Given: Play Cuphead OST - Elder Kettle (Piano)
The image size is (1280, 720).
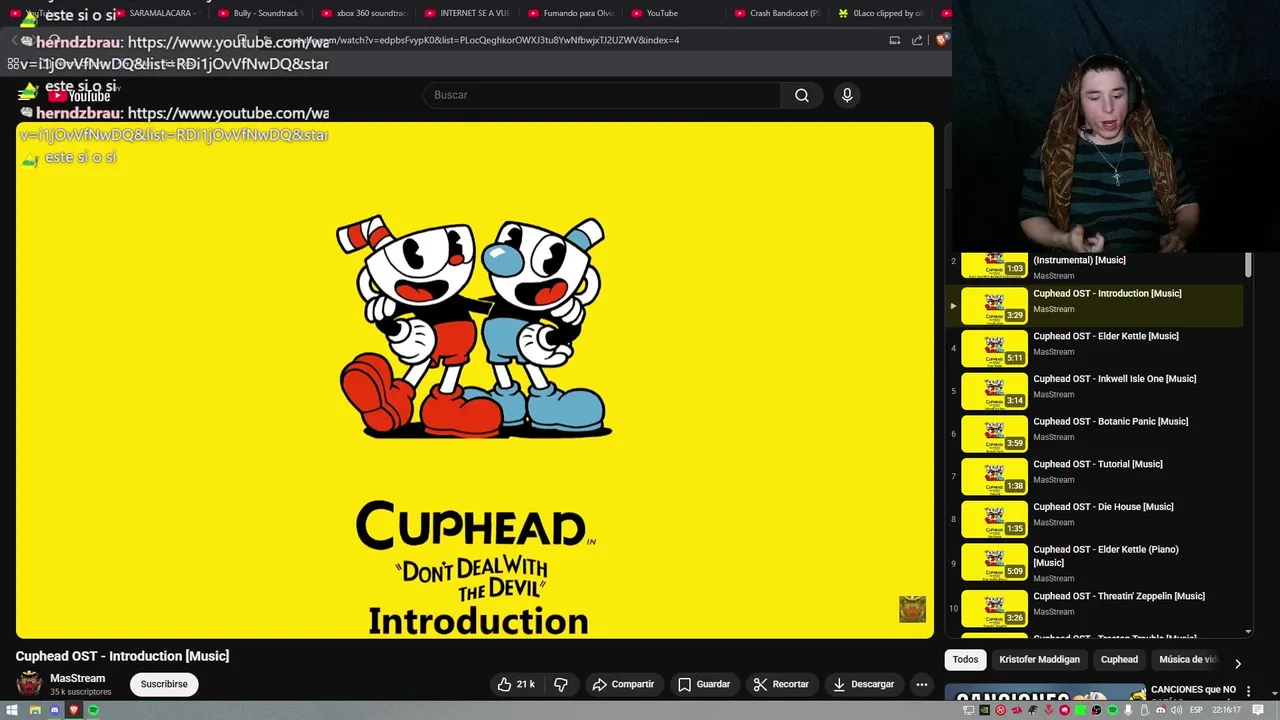Looking at the screenshot, I should click(1095, 563).
